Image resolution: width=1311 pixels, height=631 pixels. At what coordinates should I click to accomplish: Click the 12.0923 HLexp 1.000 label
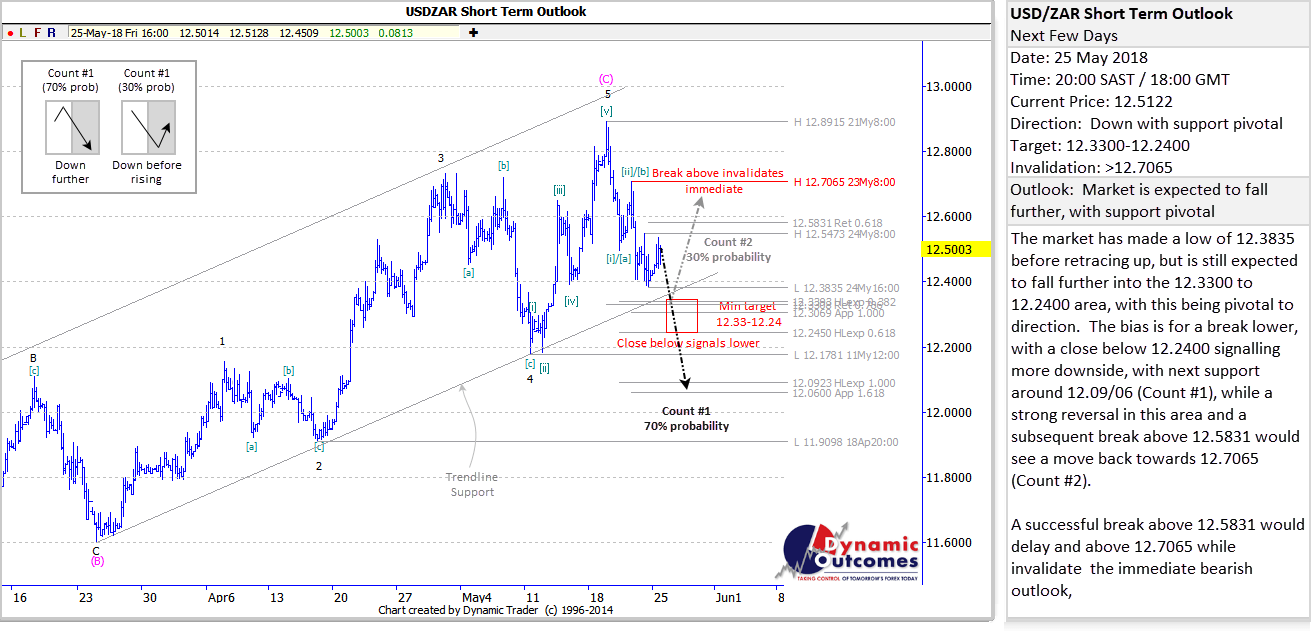pyautogui.click(x=844, y=383)
